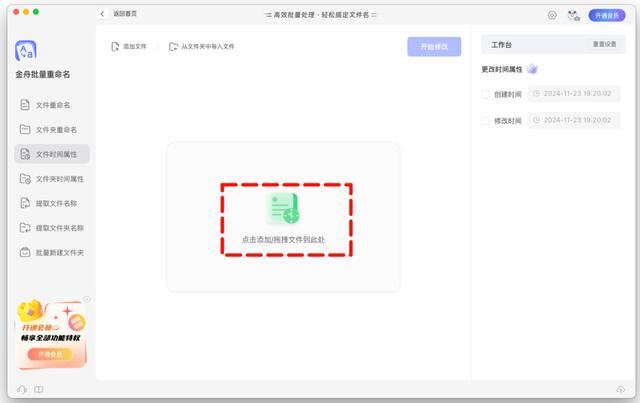The height and width of the screenshot is (403, 640).
Task: Click the cloud icon in bottom-right corner
Action: [620, 389]
